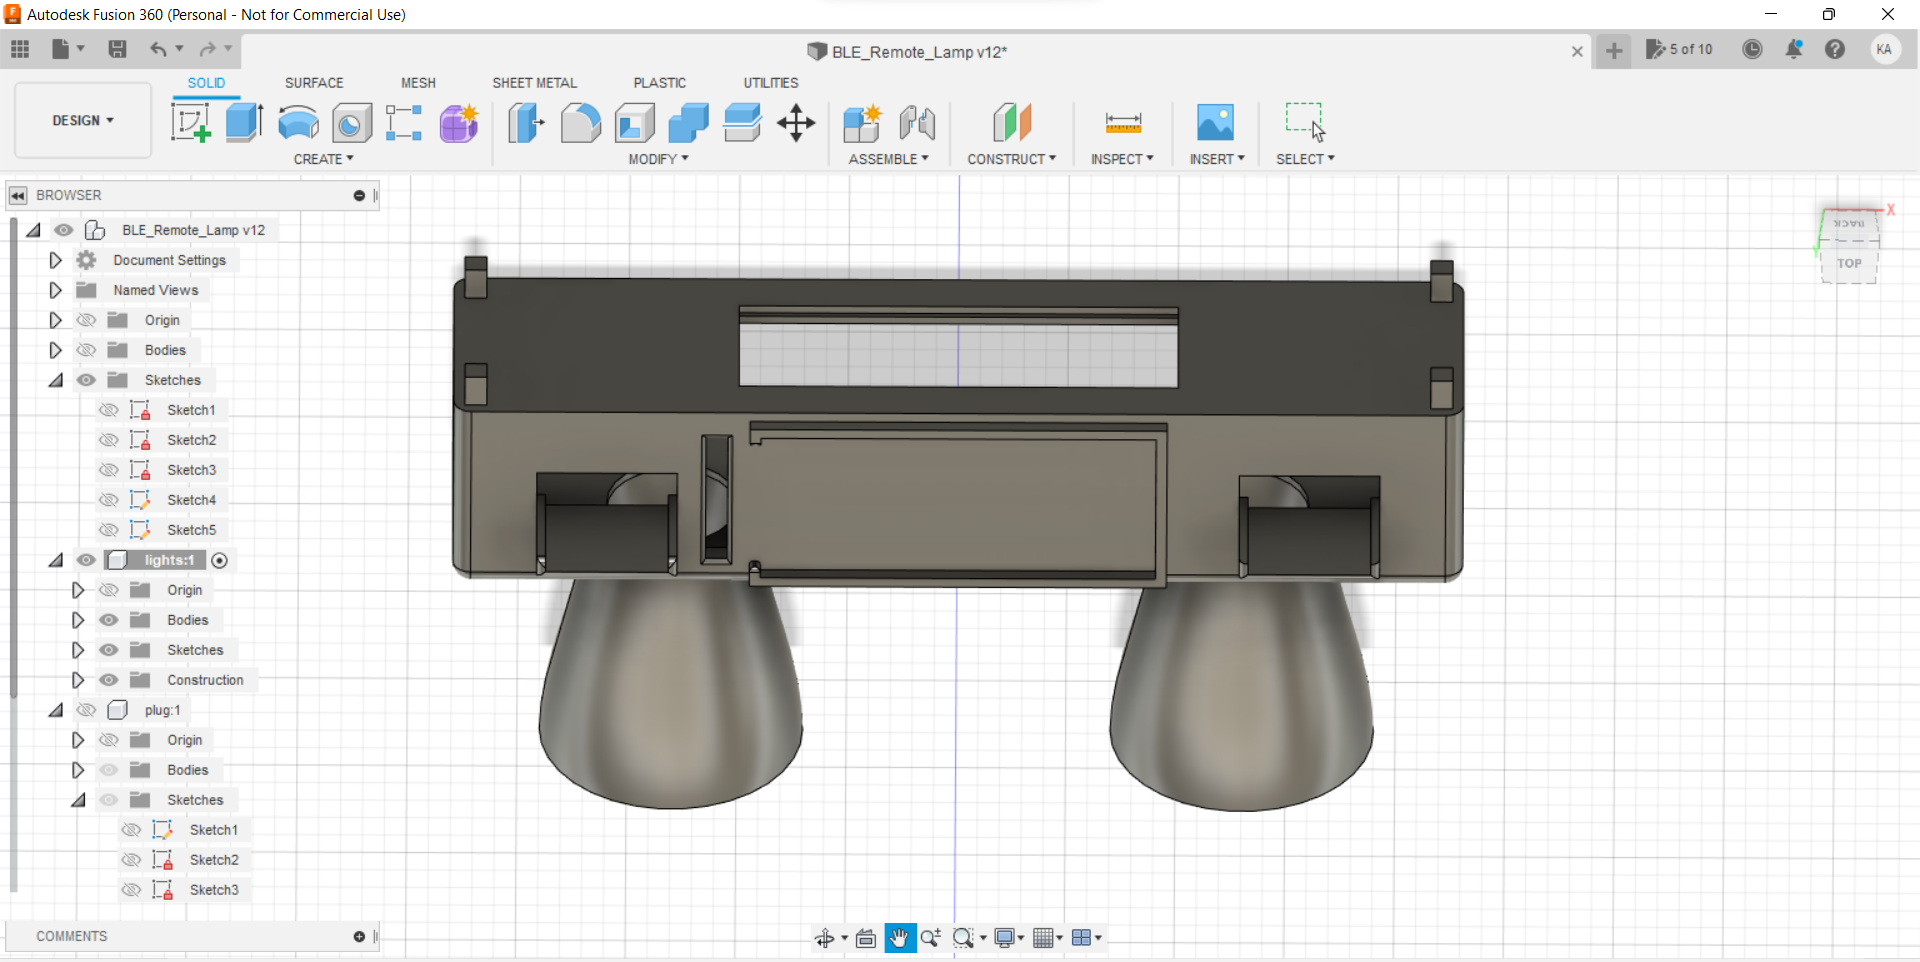Screen dimensions: 1920x962
Task: Open the SHEET METAL ribbon tab
Action: pyautogui.click(x=535, y=83)
